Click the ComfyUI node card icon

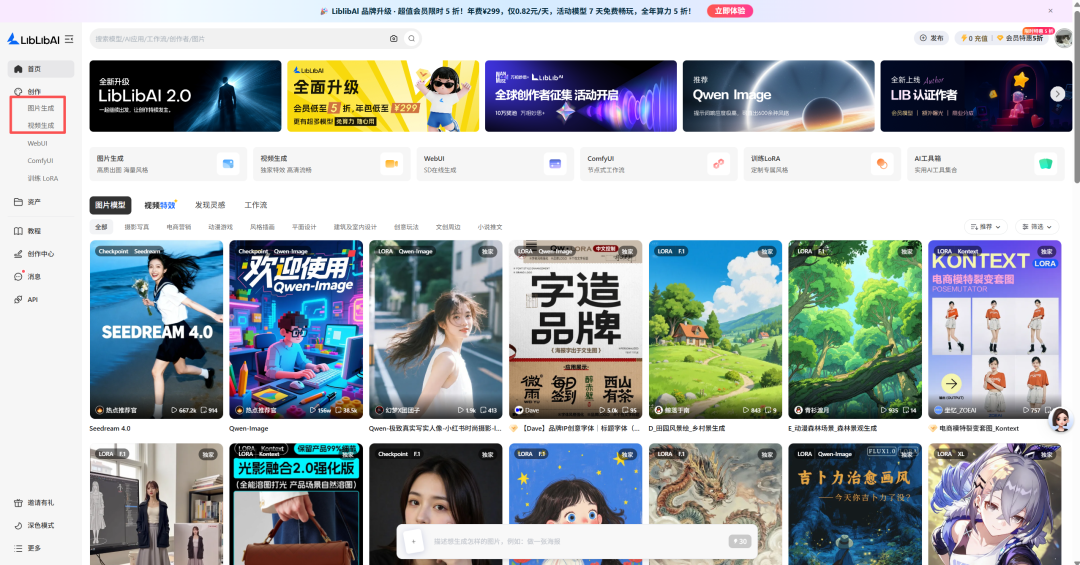[x=718, y=164]
